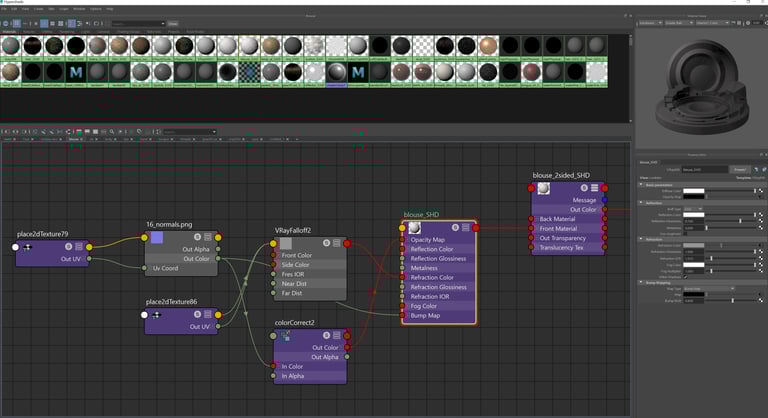
Task: Click the Bump Mult slider
Action: coord(730,300)
